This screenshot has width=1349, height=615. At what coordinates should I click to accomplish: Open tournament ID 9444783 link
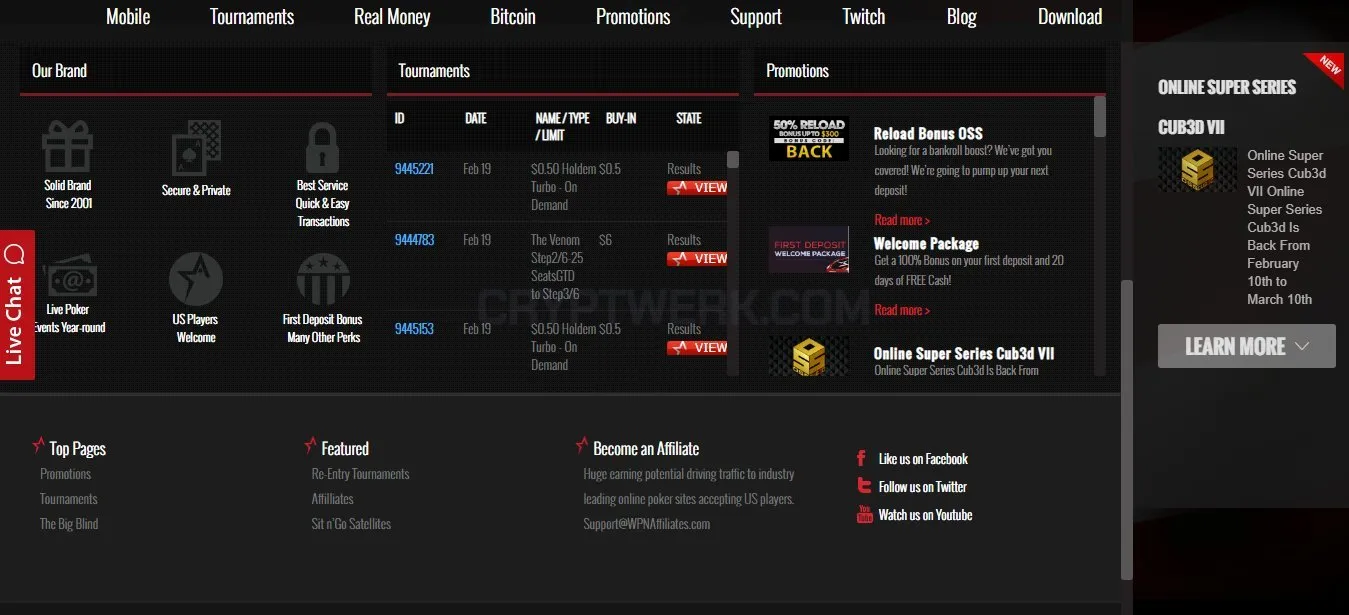click(x=414, y=240)
